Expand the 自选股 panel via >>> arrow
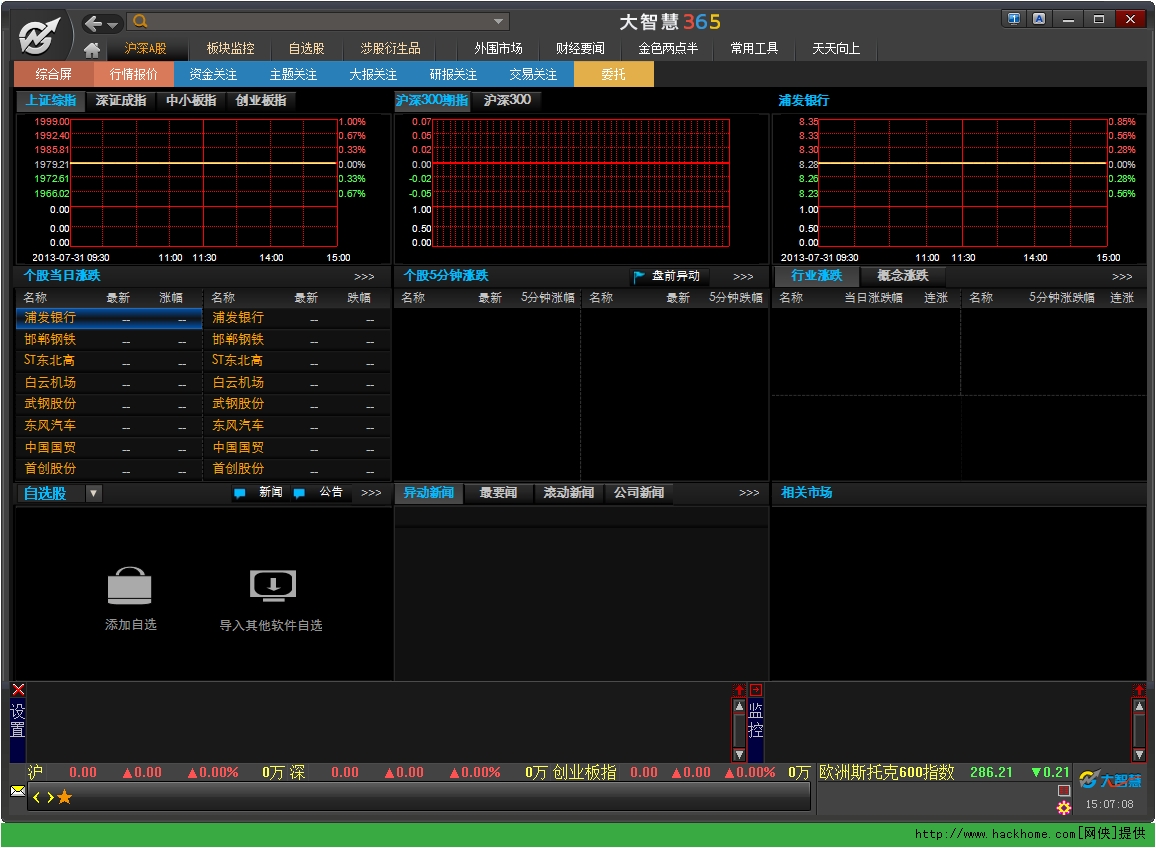Viewport: 1156px width, 848px height. (372, 493)
